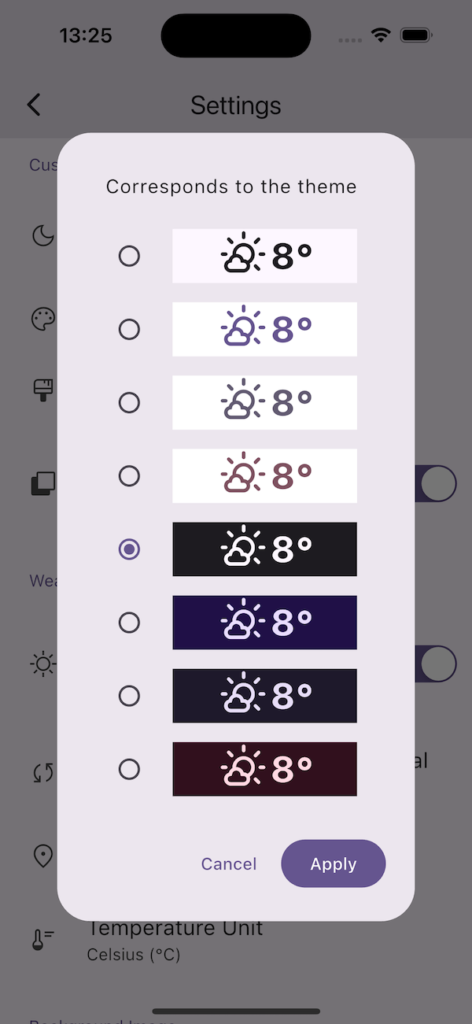
Task: Choose the selected white-on-black theme radio
Action: tap(129, 549)
